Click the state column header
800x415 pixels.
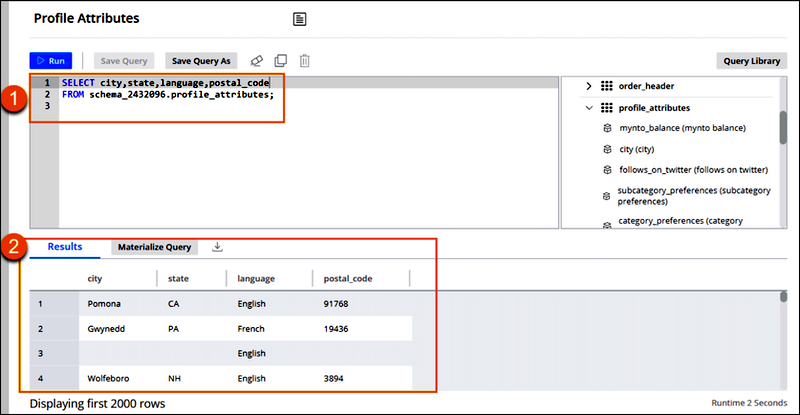(178, 279)
